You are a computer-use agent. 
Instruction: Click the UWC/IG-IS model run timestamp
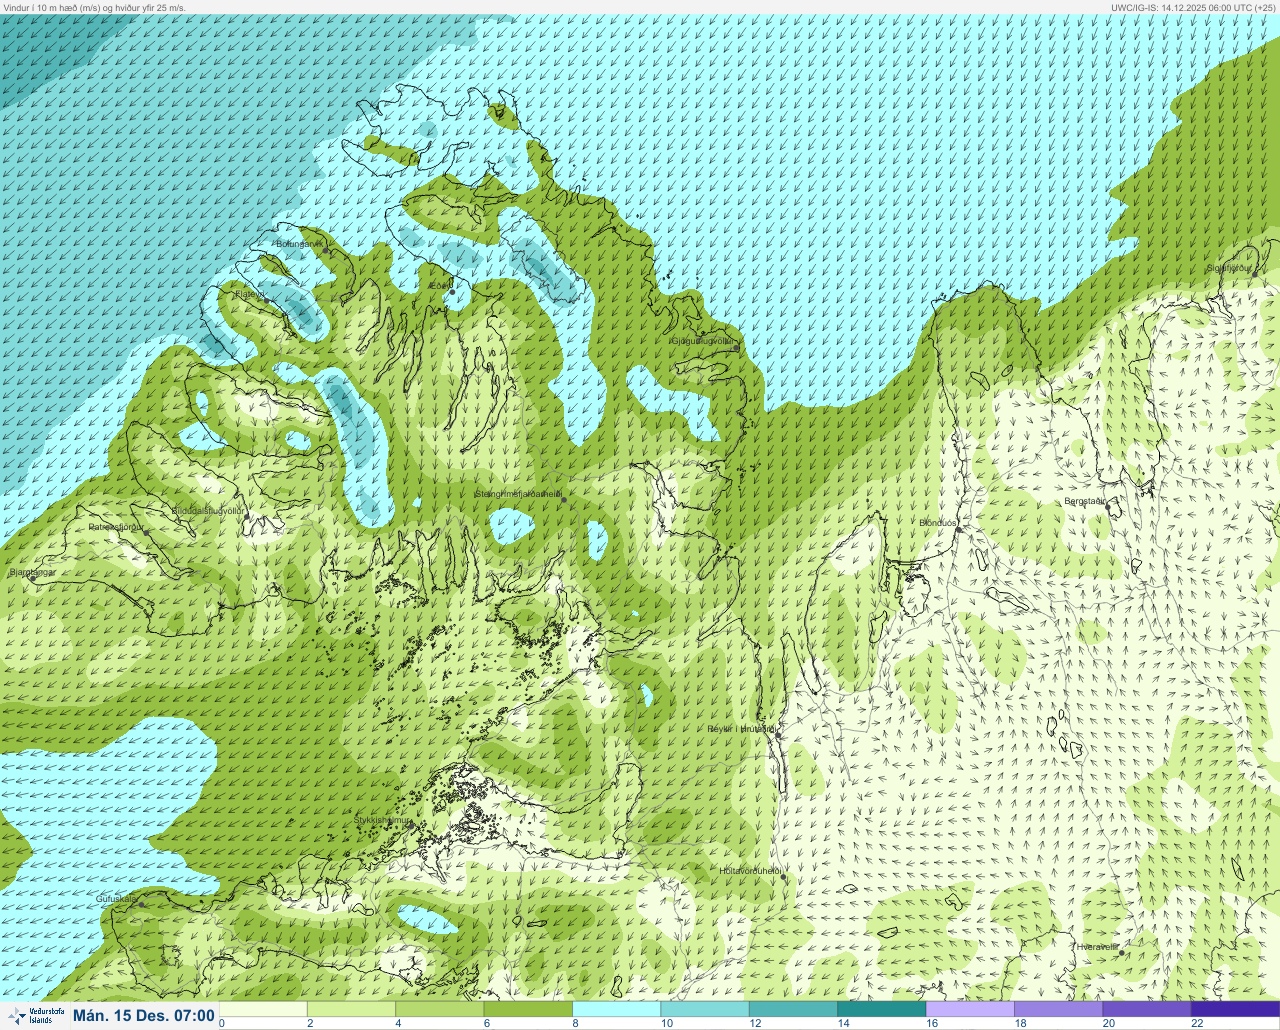point(1193,7)
